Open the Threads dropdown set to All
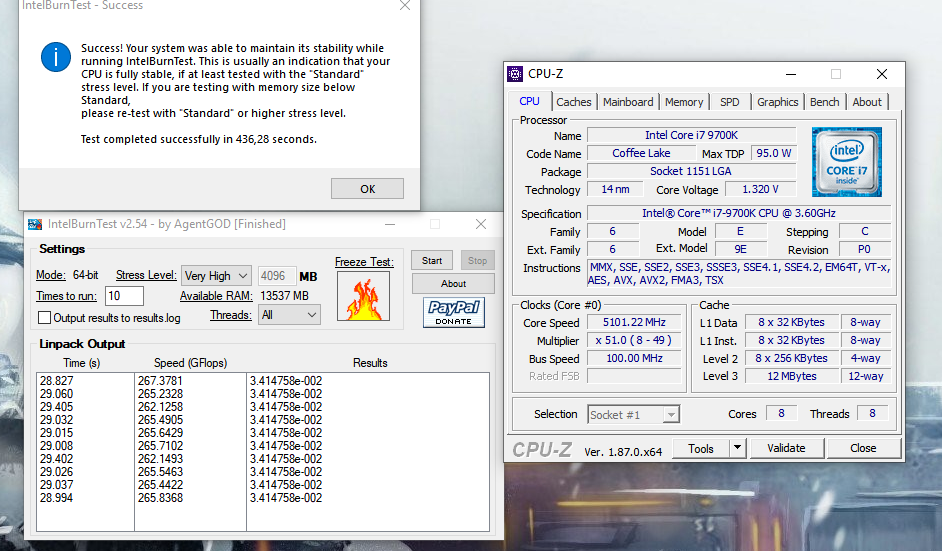The height and width of the screenshot is (551, 942). pyautogui.click(x=290, y=315)
